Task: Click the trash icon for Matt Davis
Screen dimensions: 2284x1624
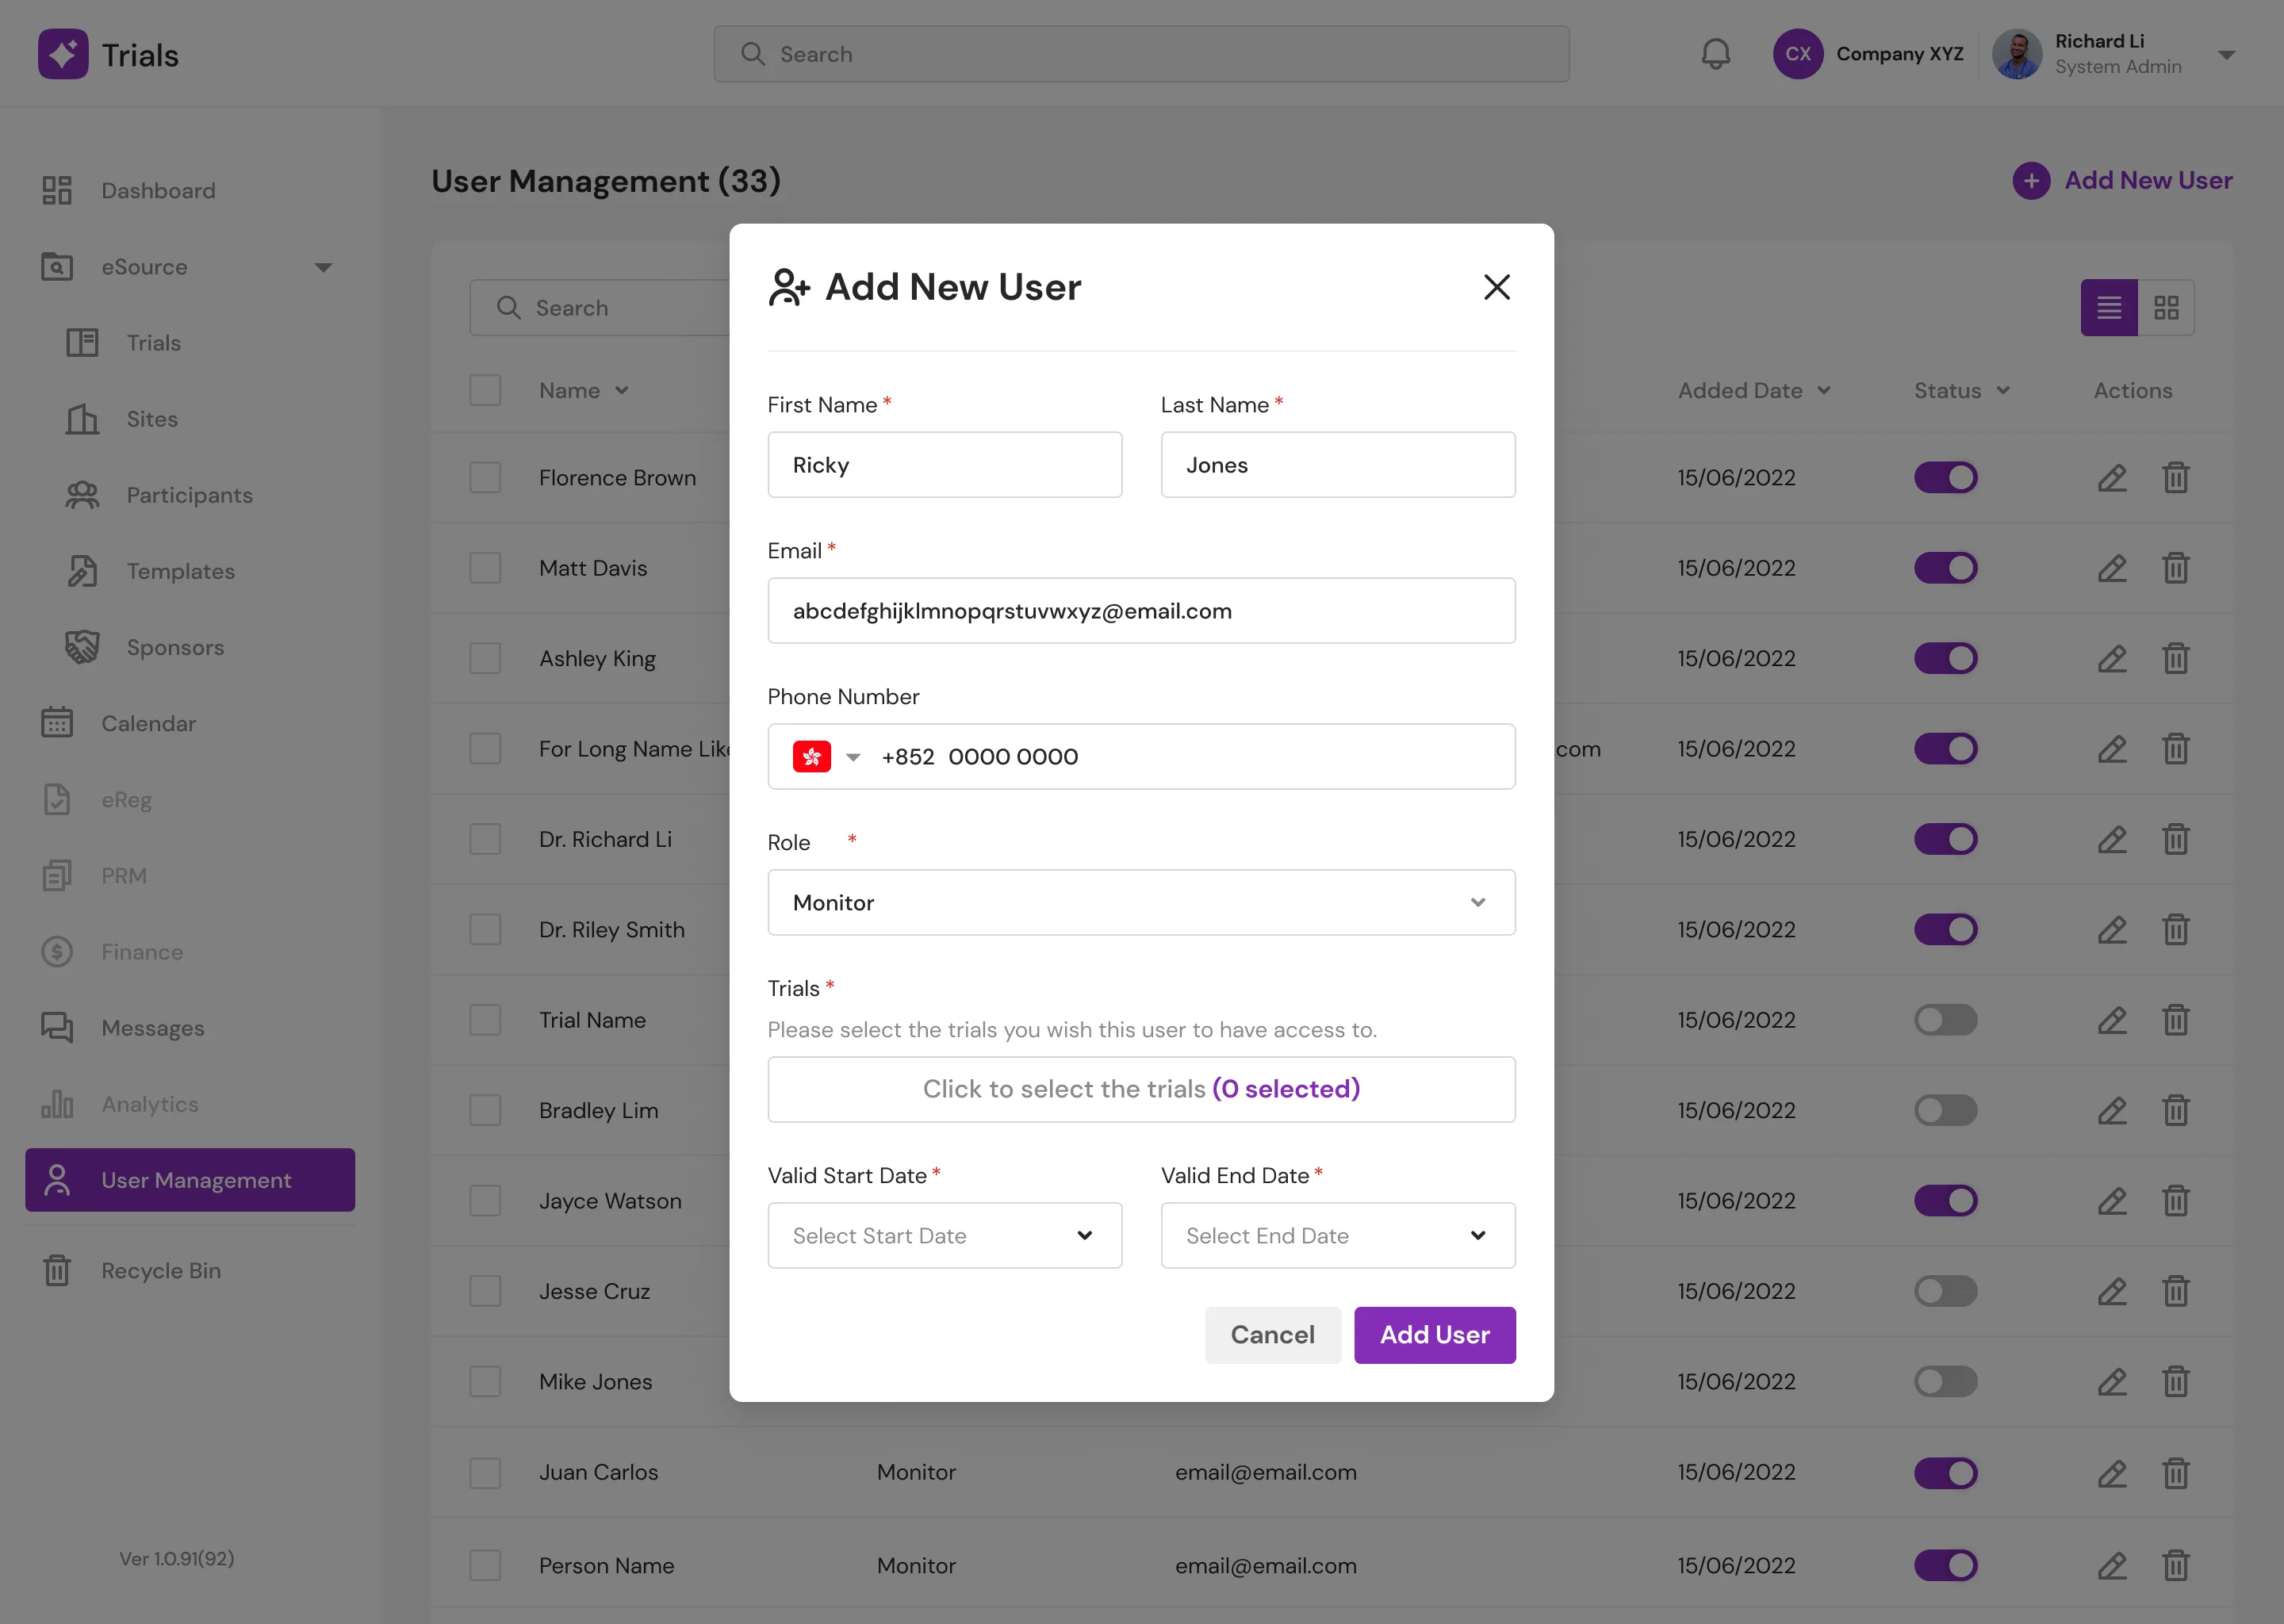Action: coord(2175,568)
